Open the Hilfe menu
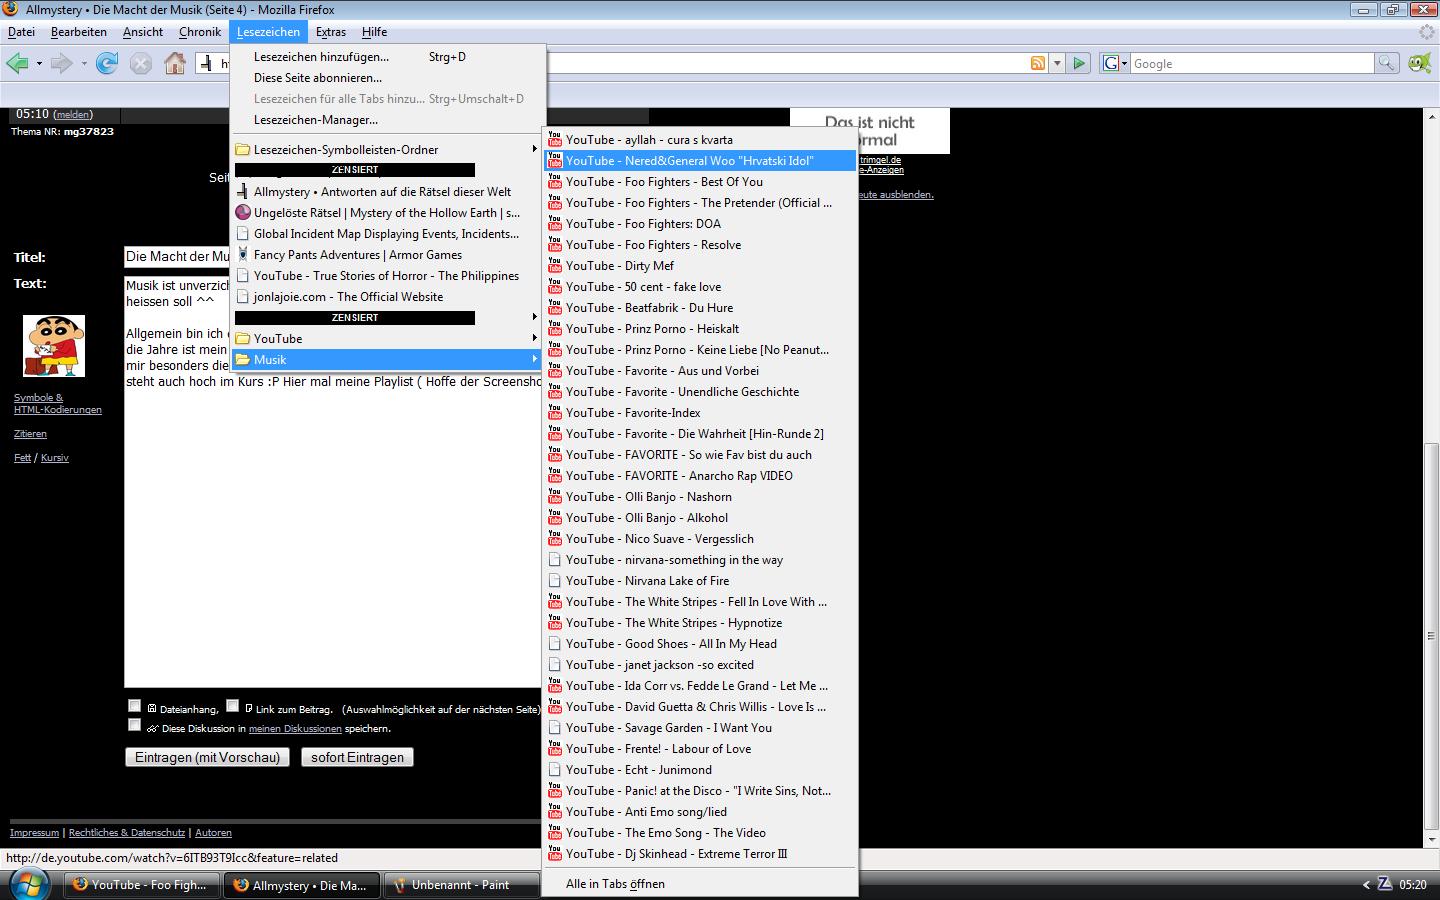This screenshot has width=1440, height=900. click(x=374, y=32)
